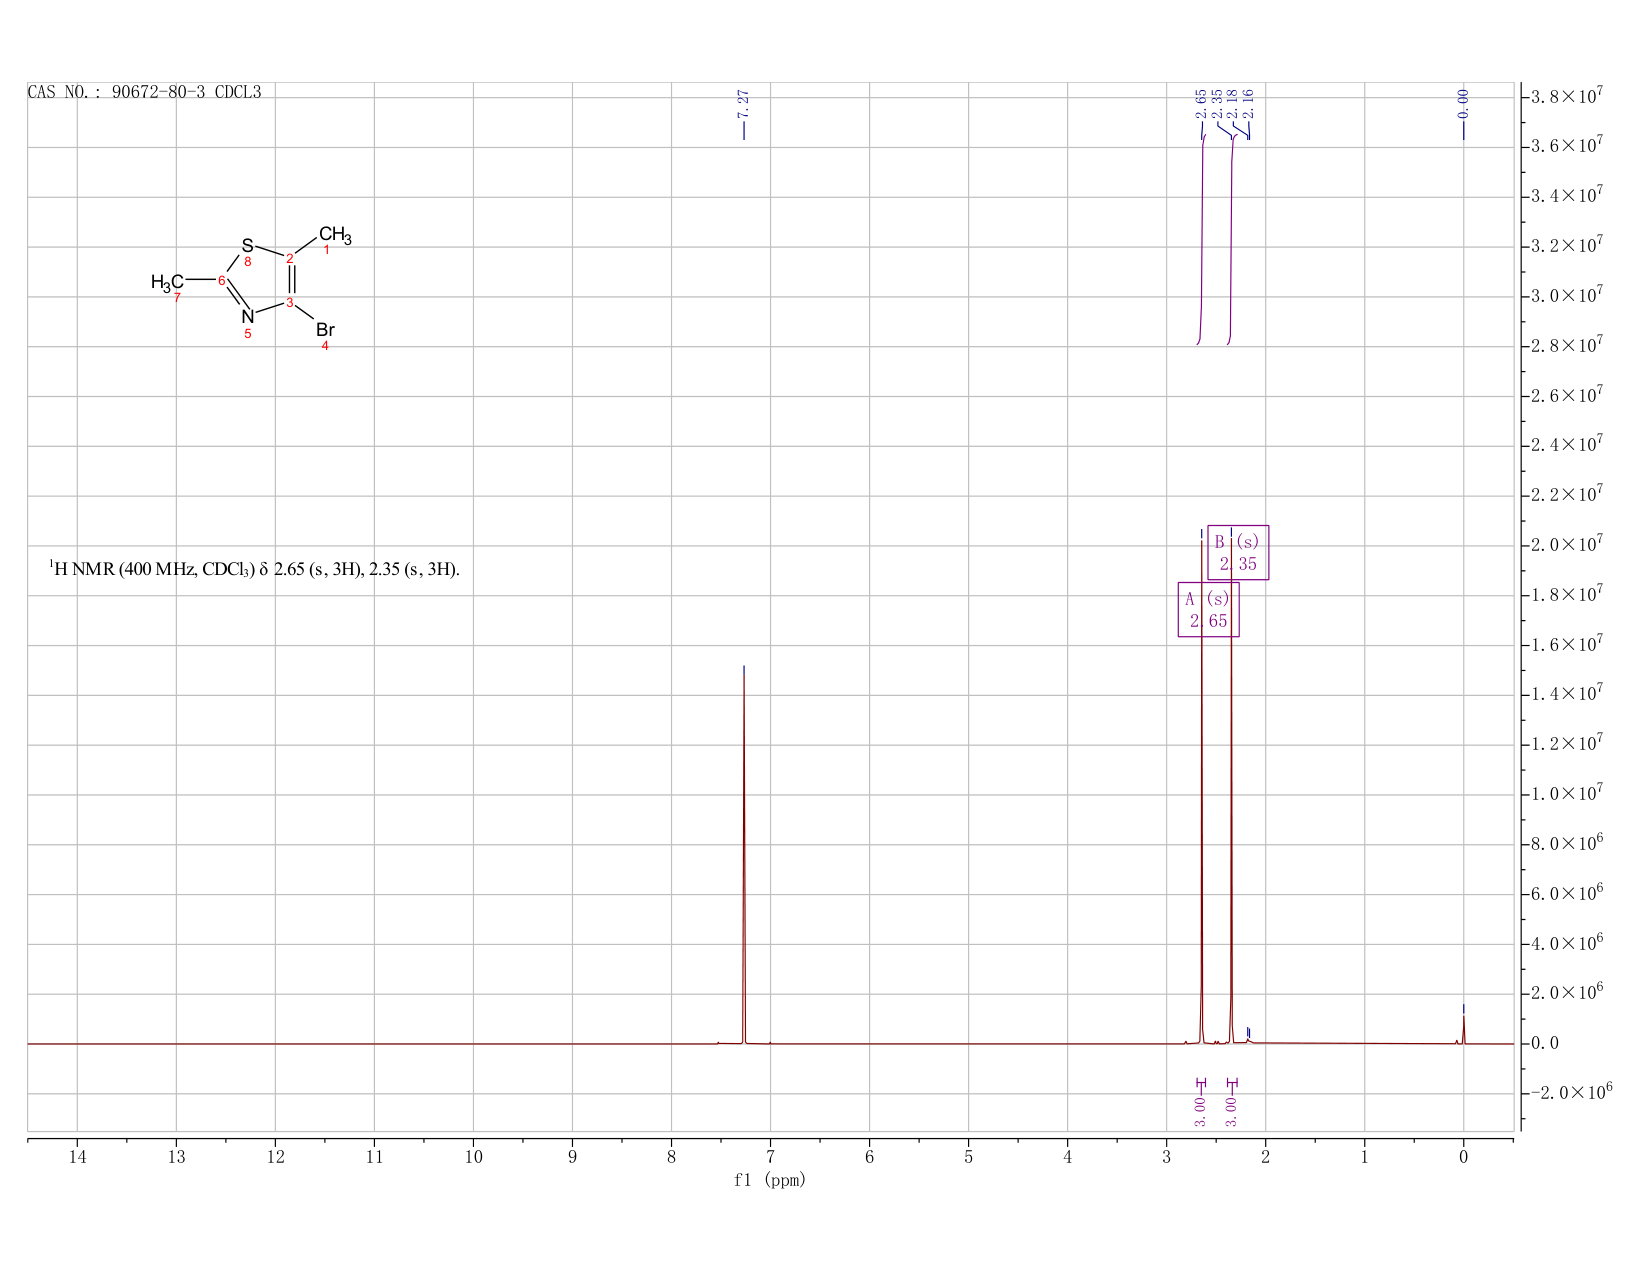This screenshot has height=1275, width=1650.
Task: Click the integral curve above the 2.35 peak
Action: coord(1232,240)
